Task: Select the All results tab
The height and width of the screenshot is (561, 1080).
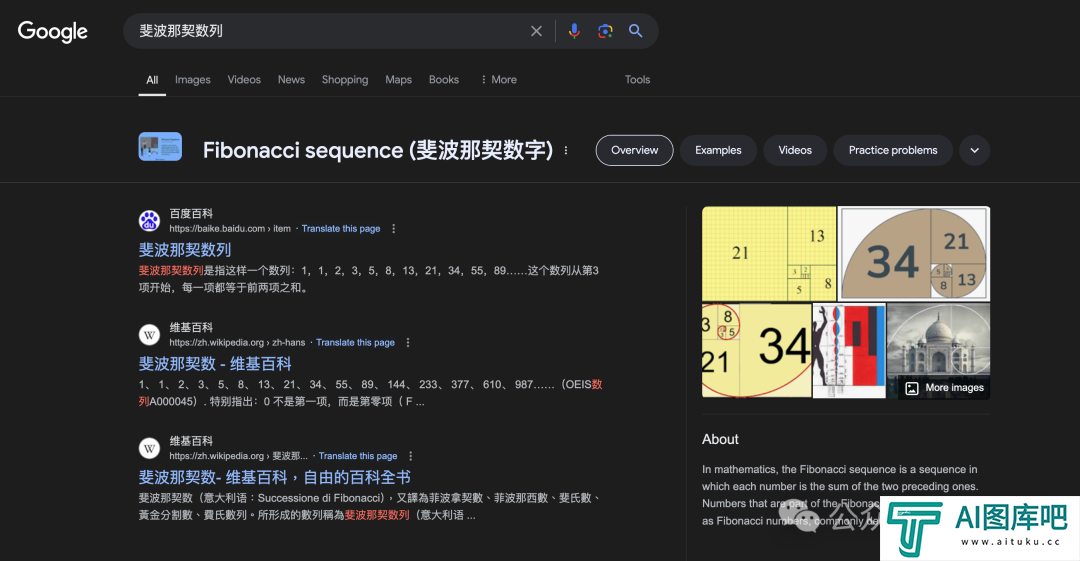Action: (x=152, y=80)
